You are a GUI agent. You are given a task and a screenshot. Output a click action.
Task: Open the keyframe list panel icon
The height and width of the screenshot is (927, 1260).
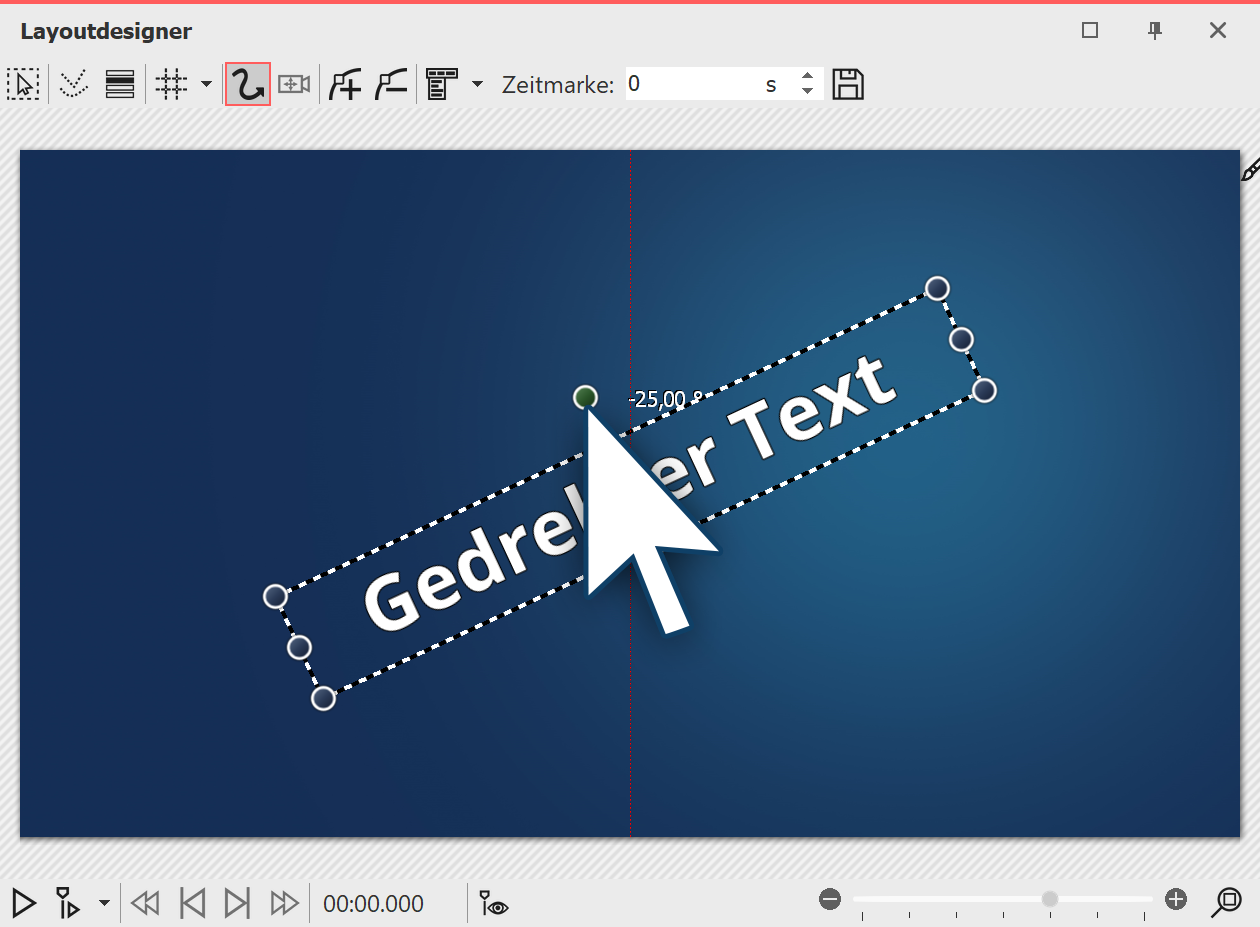pyautogui.click(x=443, y=84)
